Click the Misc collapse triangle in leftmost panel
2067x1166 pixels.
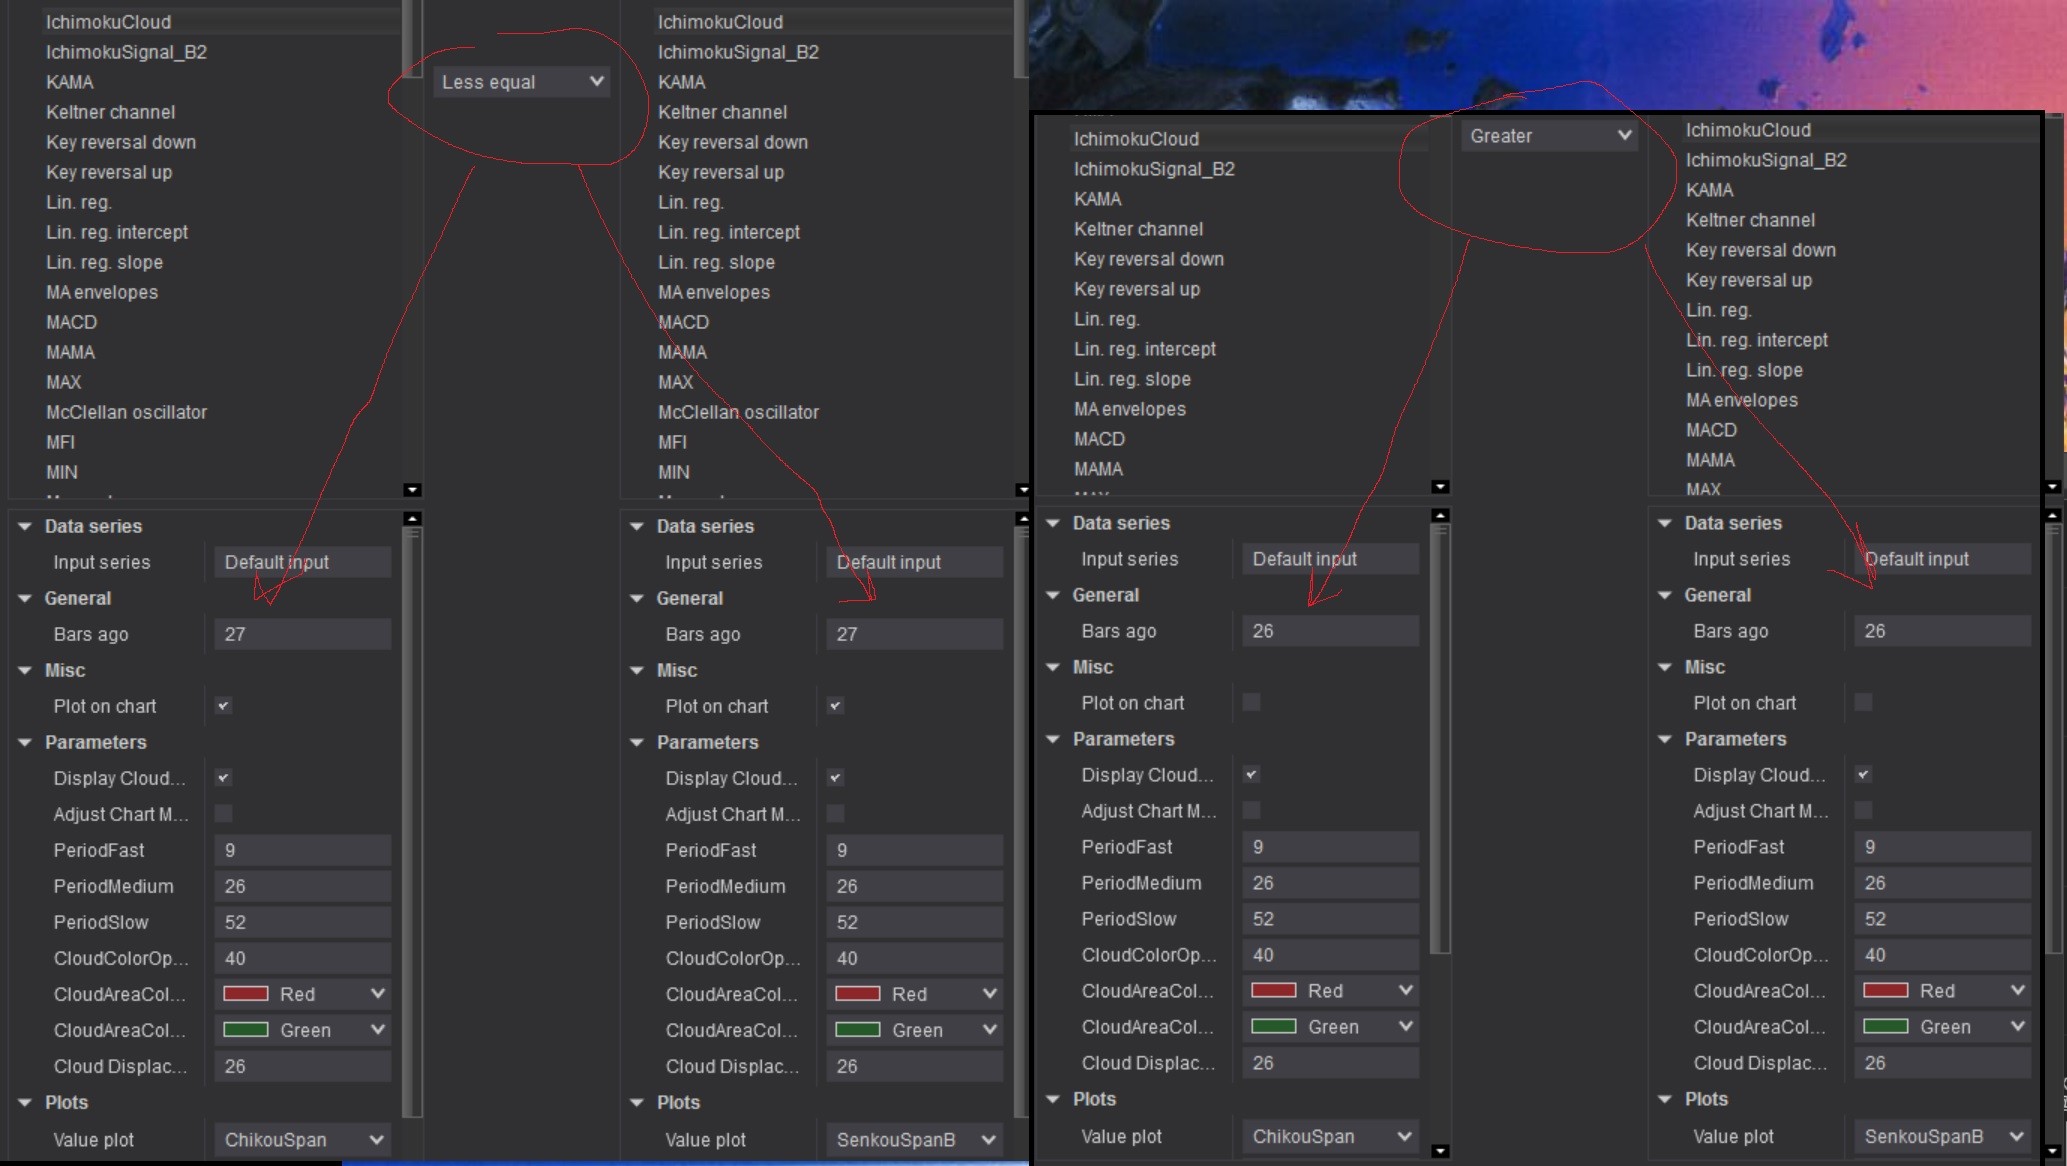click(x=25, y=670)
